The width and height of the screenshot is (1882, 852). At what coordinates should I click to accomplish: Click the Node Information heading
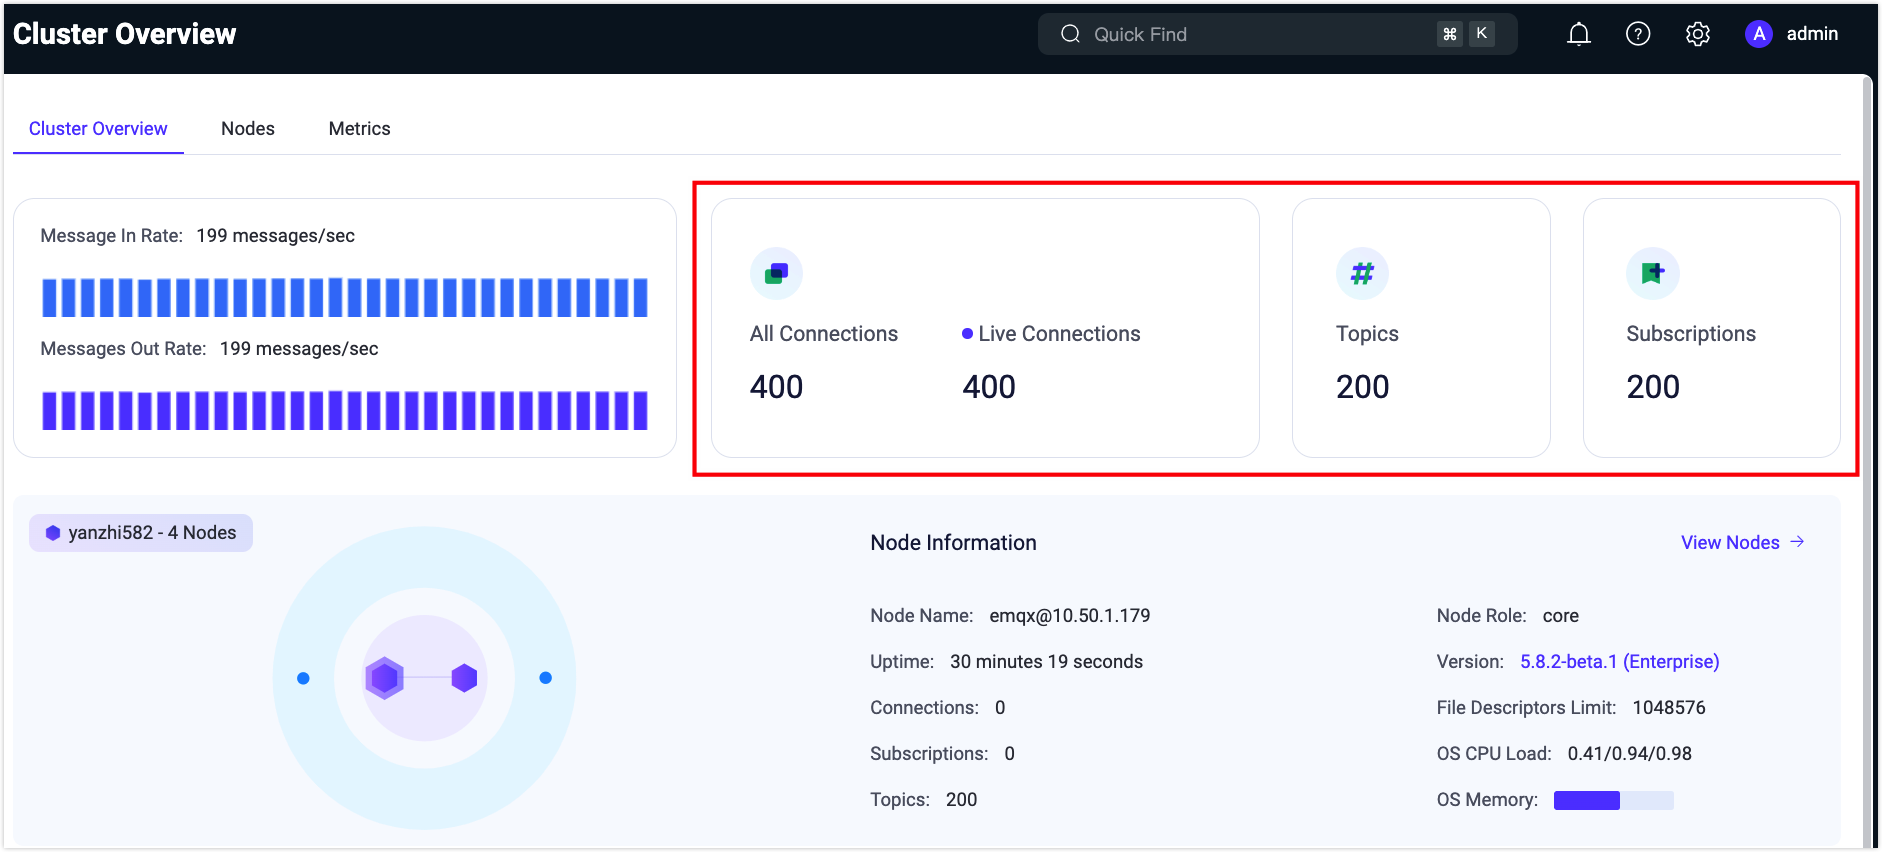click(953, 543)
